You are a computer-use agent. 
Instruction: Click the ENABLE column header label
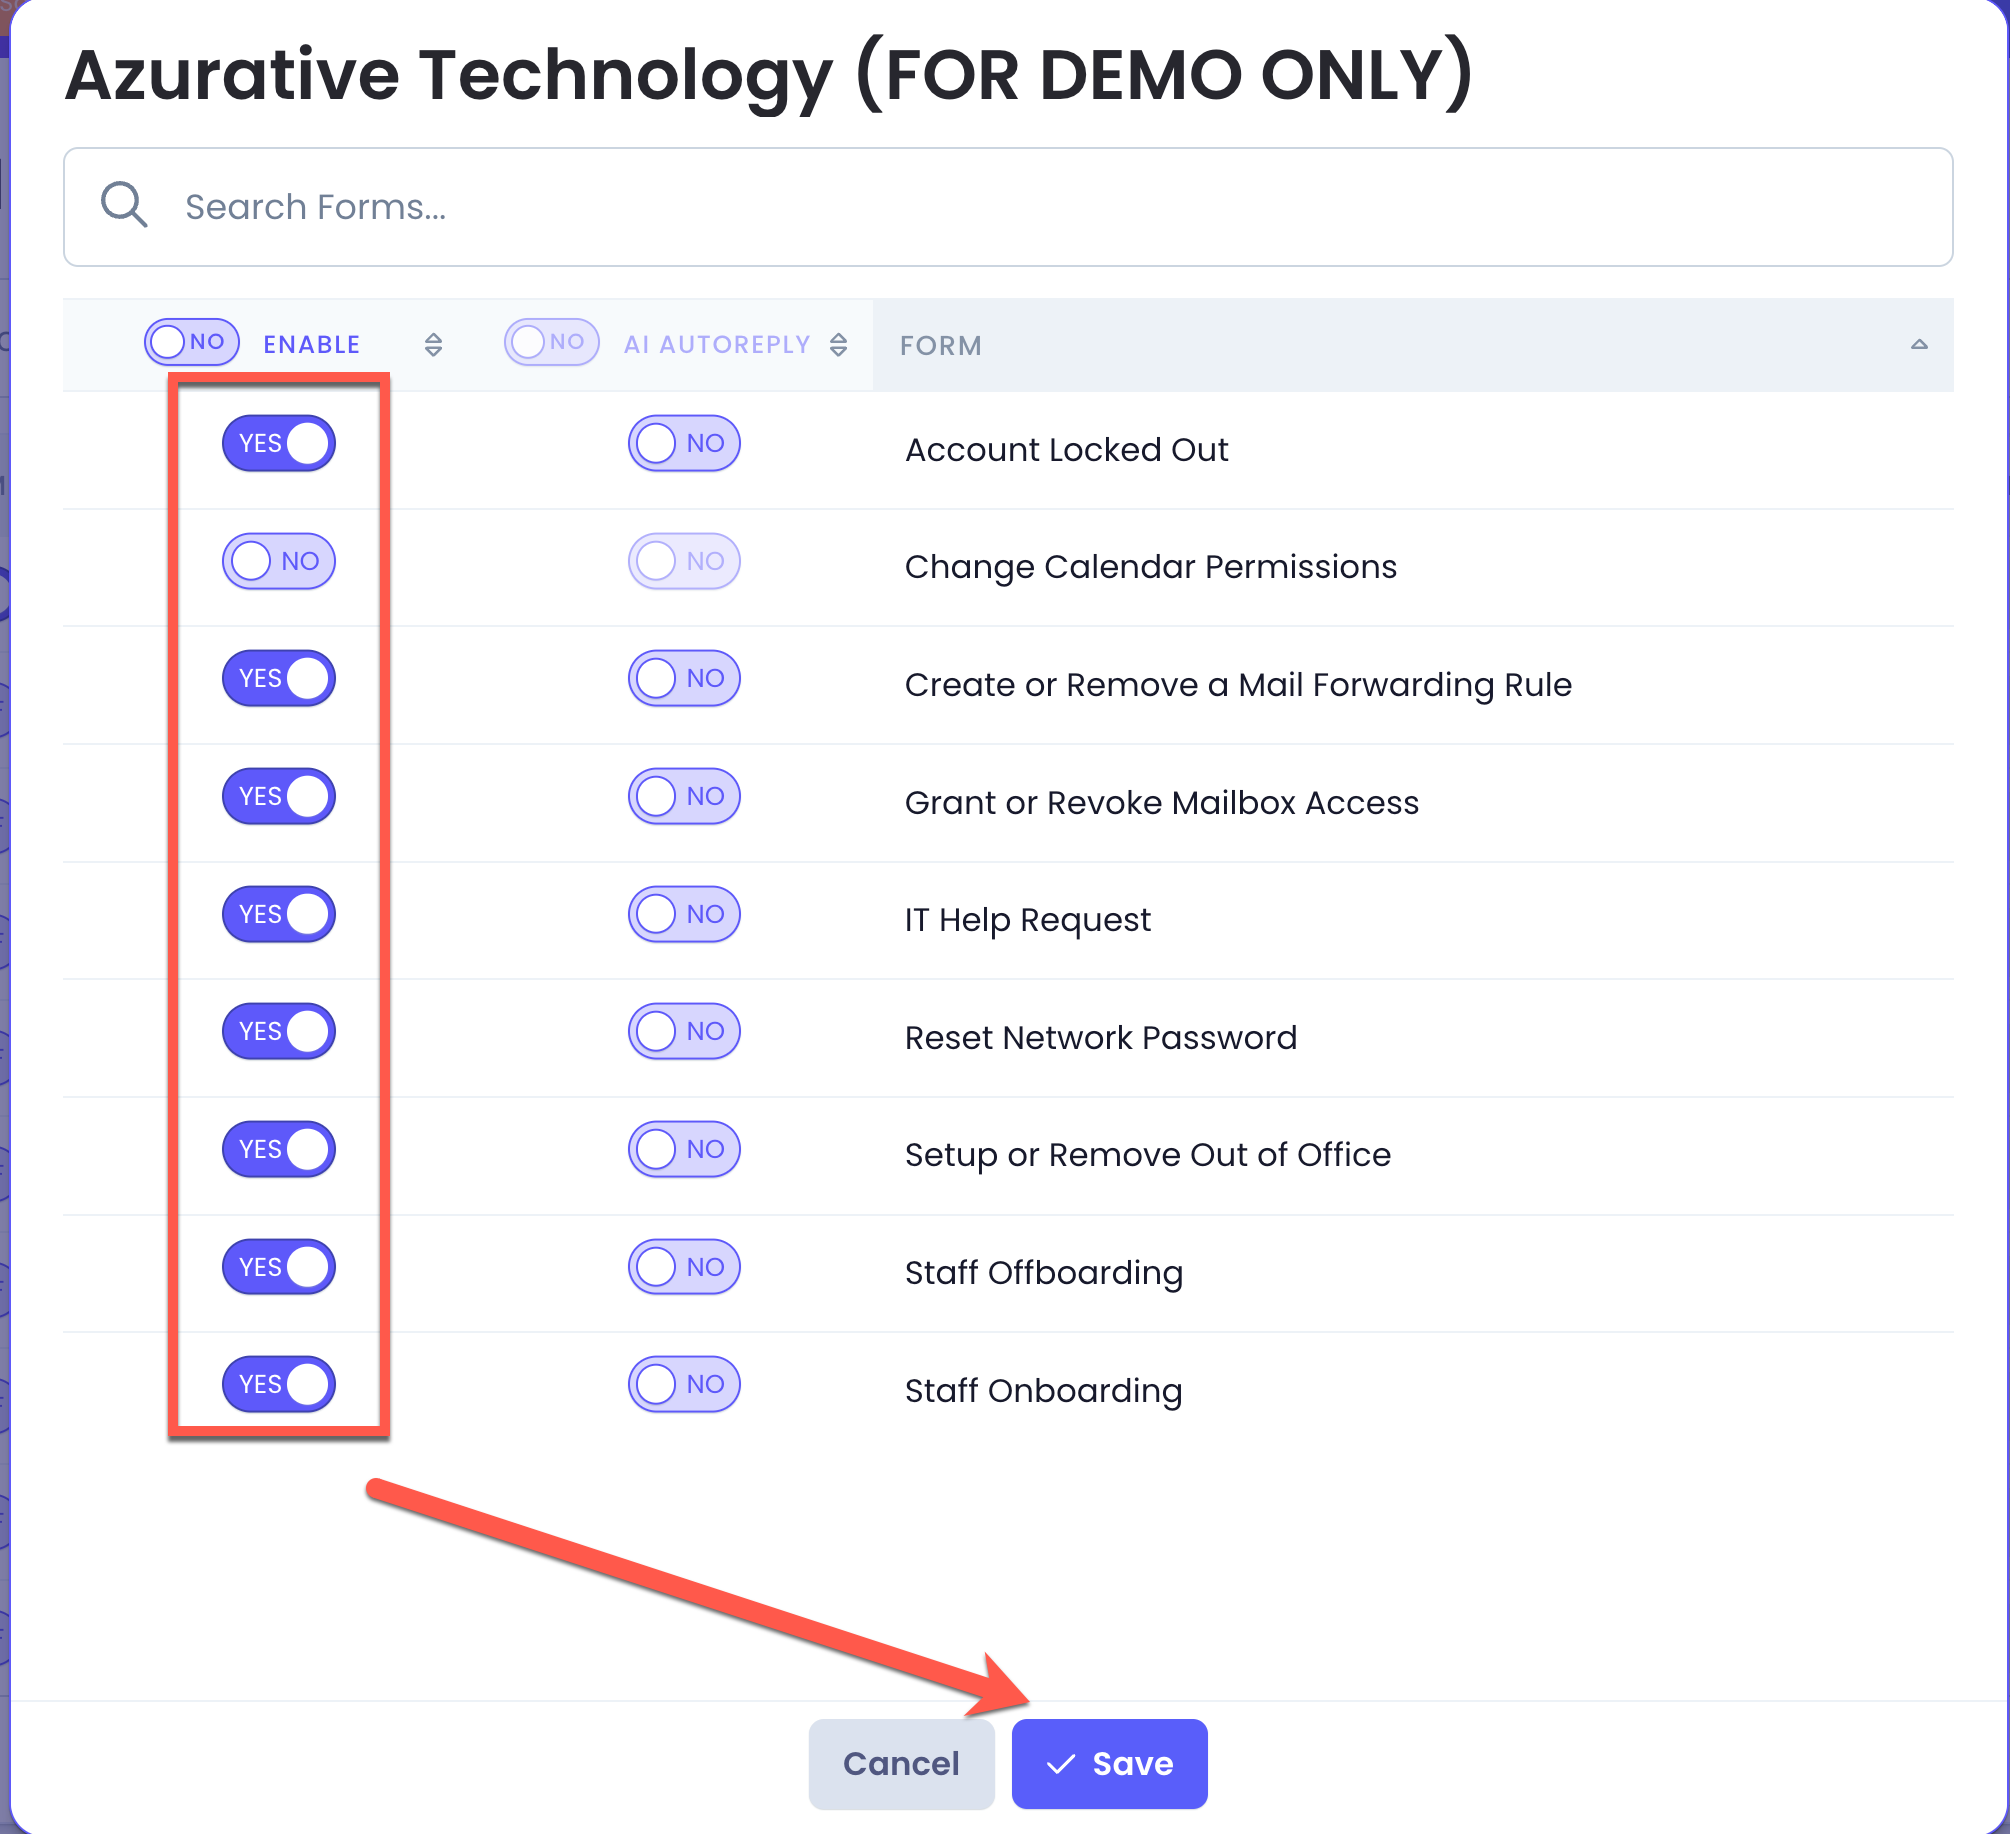(x=311, y=345)
